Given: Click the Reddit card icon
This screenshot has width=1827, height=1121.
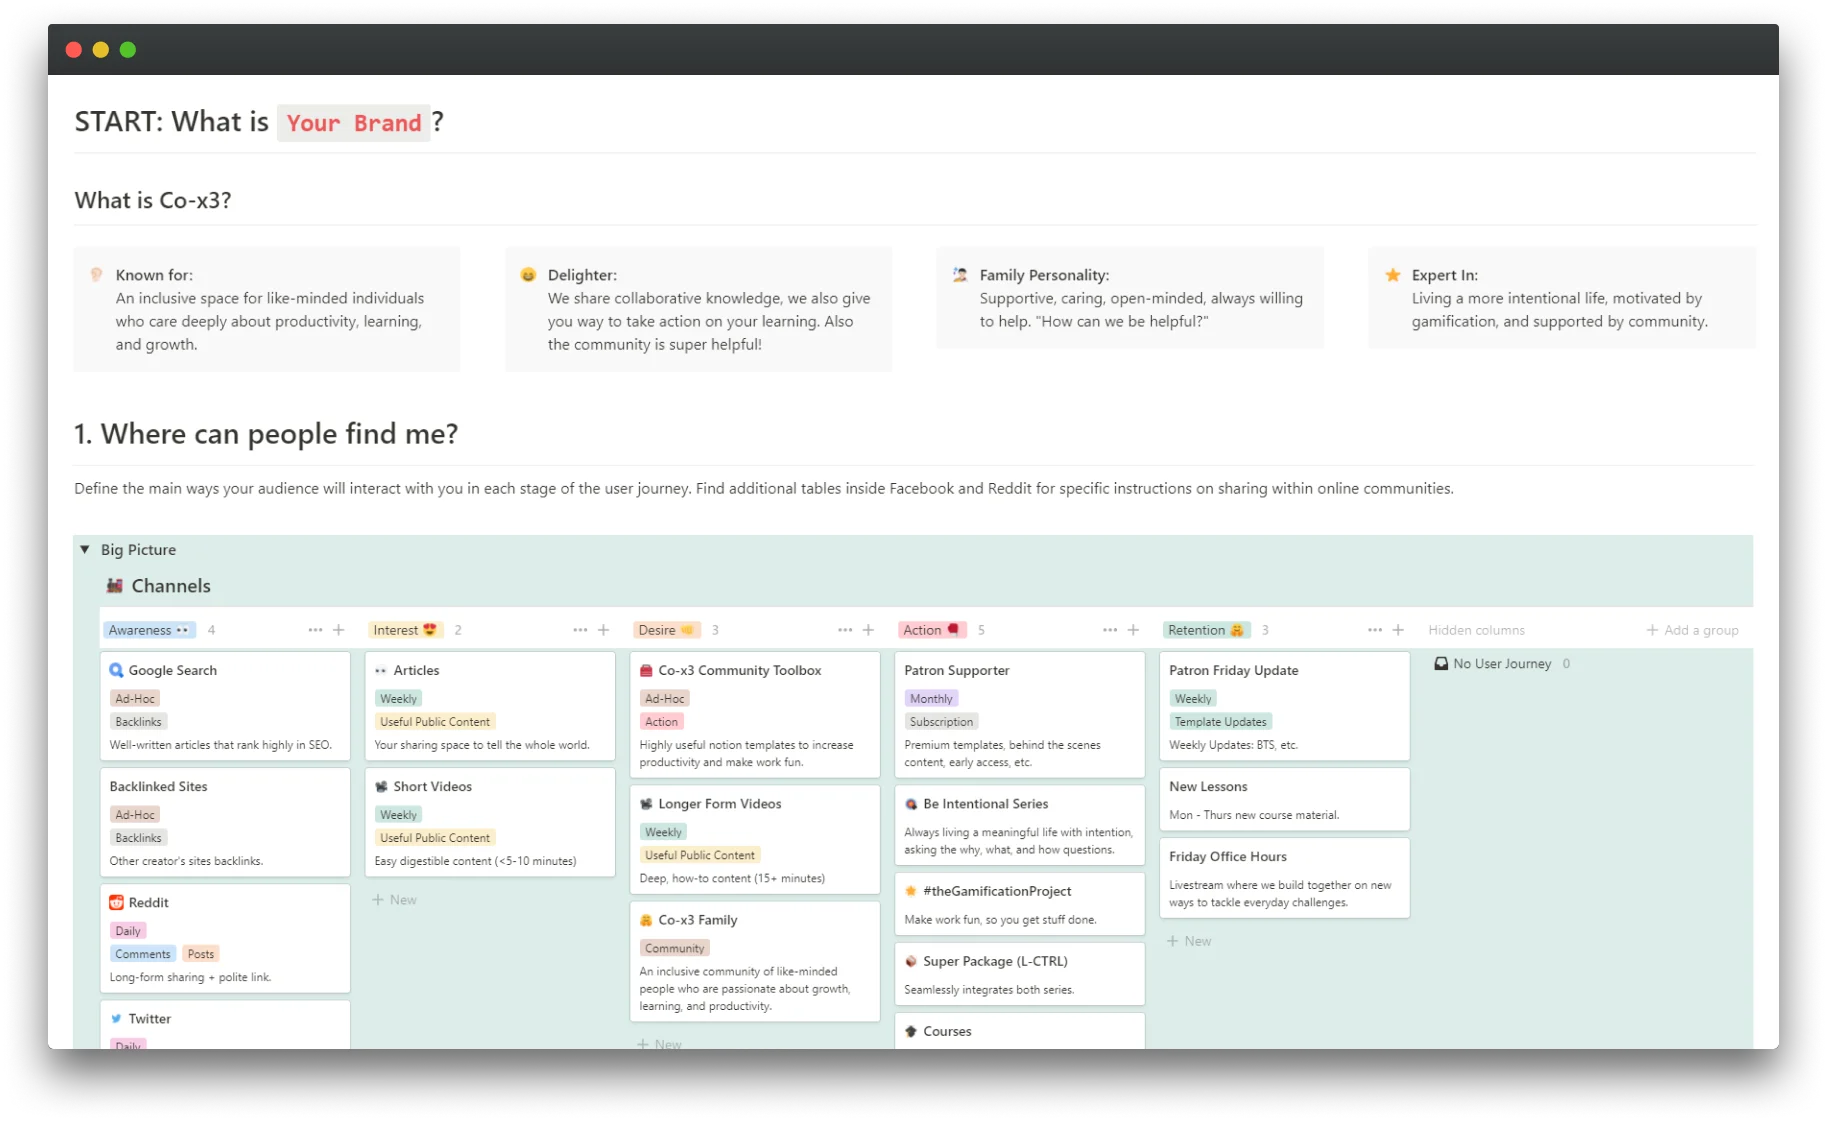Looking at the screenshot, I should coord(116,902).
